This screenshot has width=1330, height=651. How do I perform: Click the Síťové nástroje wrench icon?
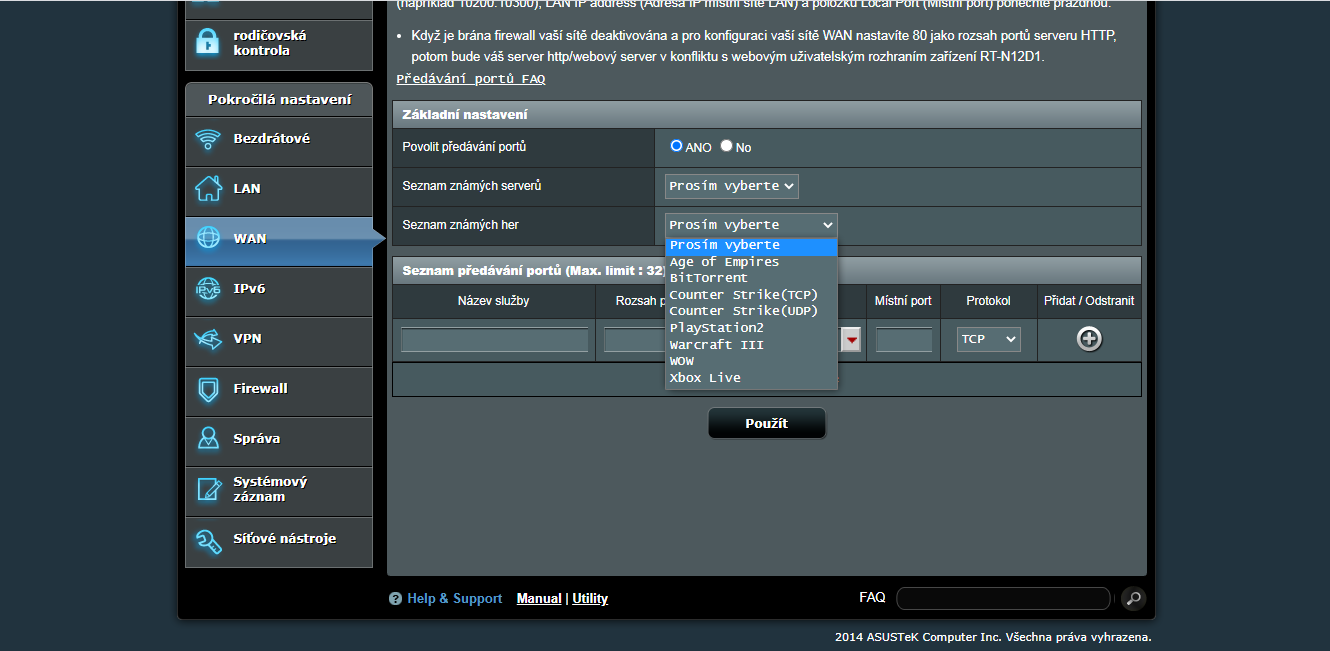[208, 540]
